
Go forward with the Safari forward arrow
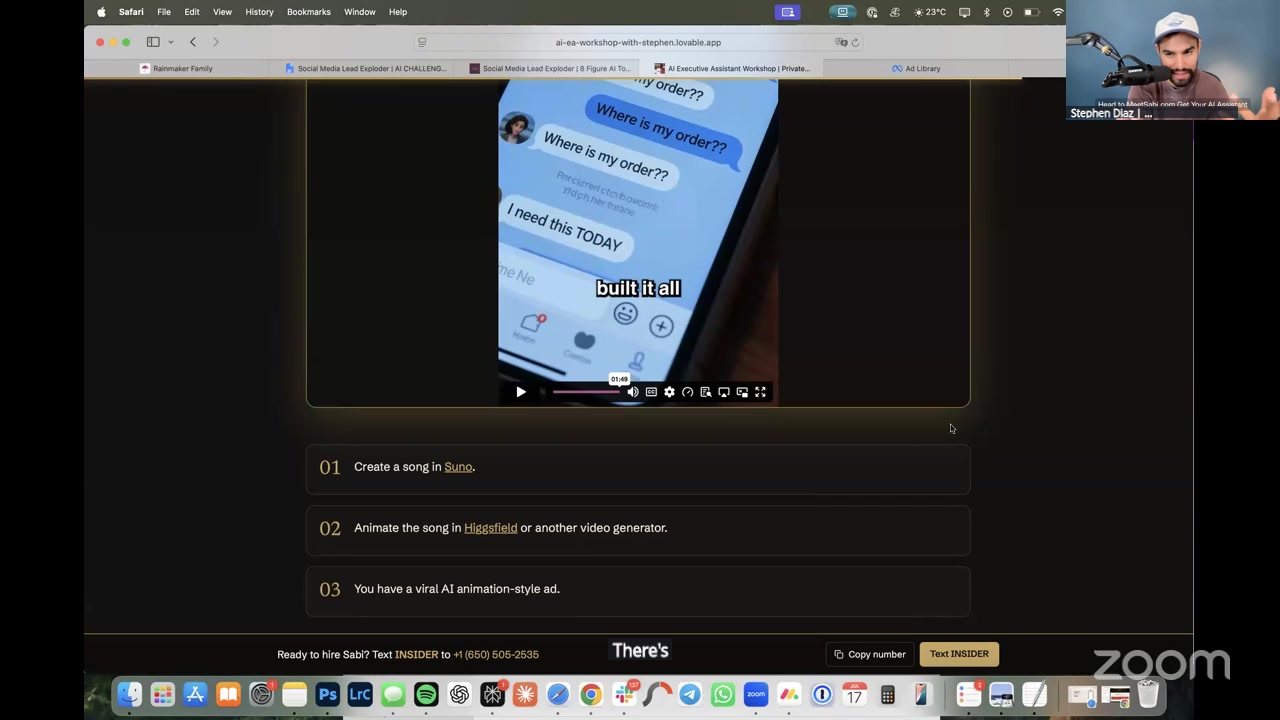(216, 42)
